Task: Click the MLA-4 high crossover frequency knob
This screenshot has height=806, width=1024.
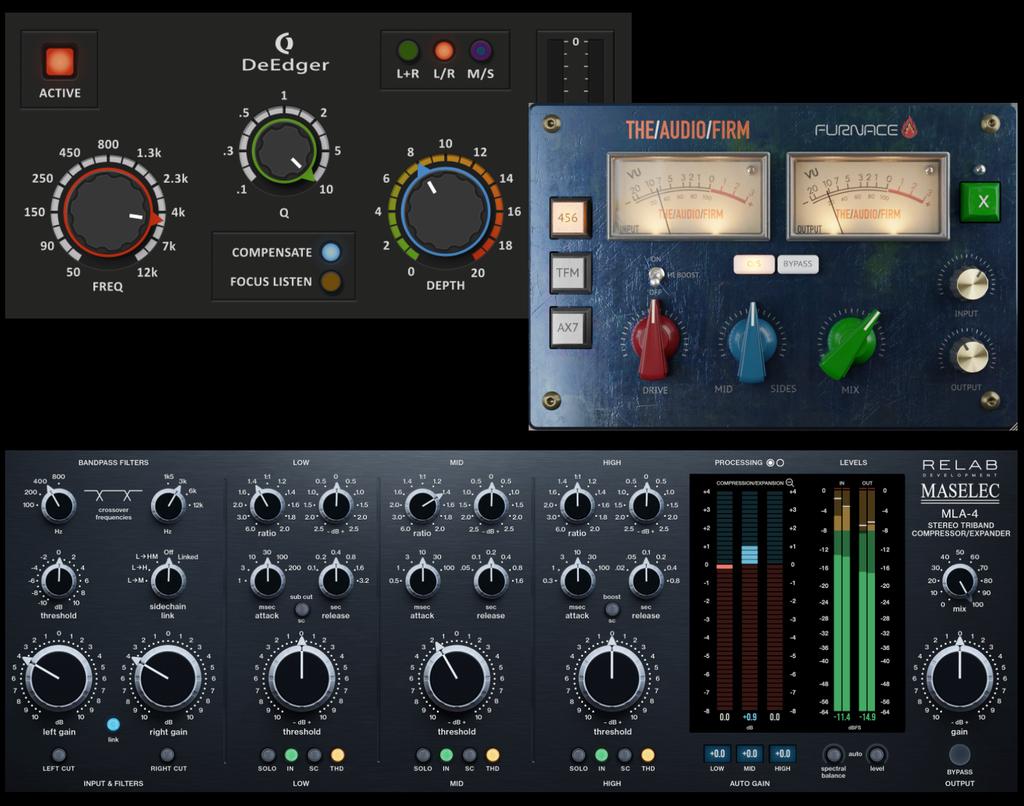Action: coord(168,505)
